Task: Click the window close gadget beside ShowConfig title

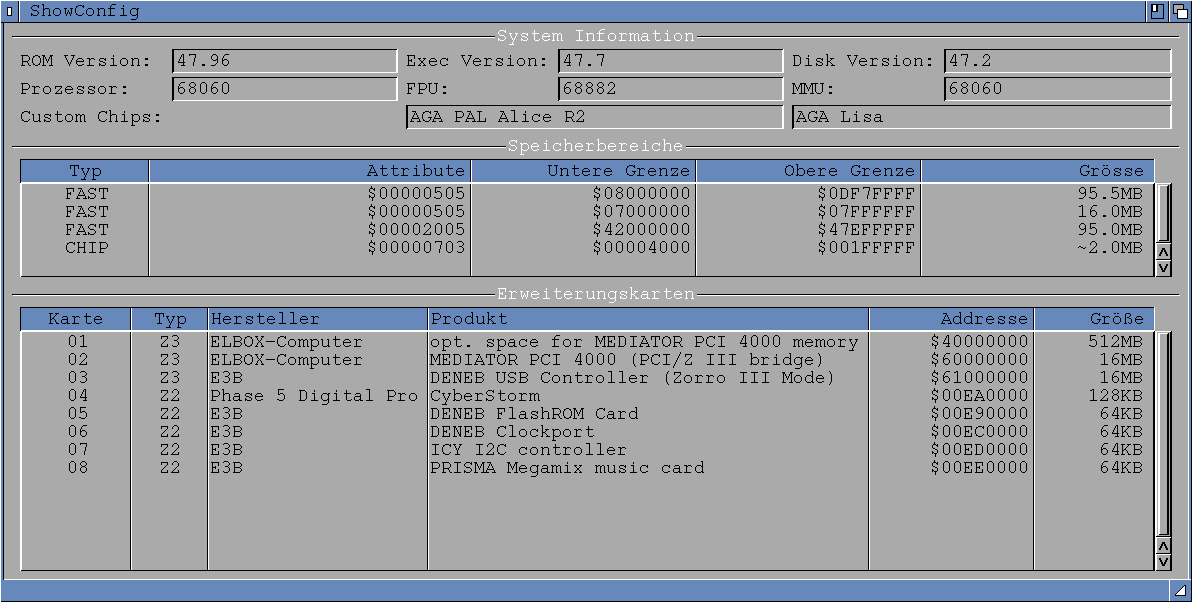Action: 10,11
